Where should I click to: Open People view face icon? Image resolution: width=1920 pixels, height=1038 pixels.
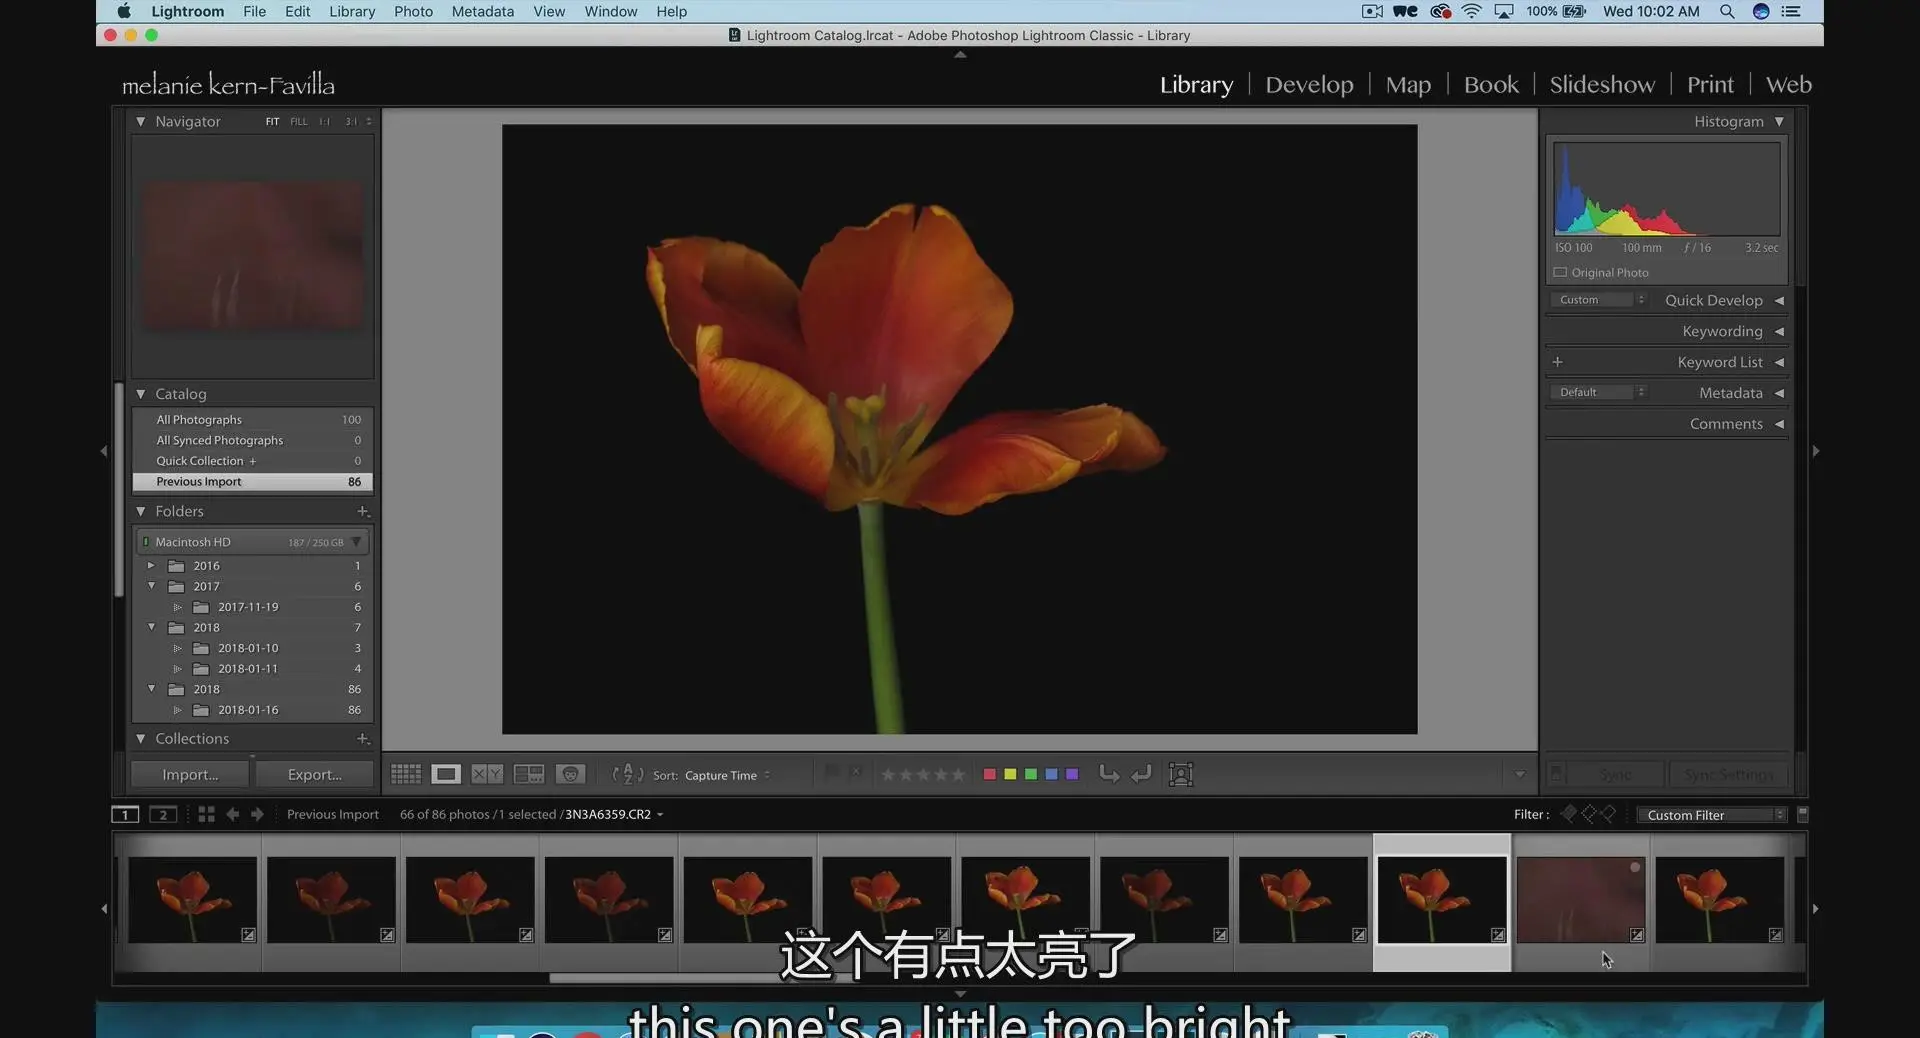pos(570,774)
